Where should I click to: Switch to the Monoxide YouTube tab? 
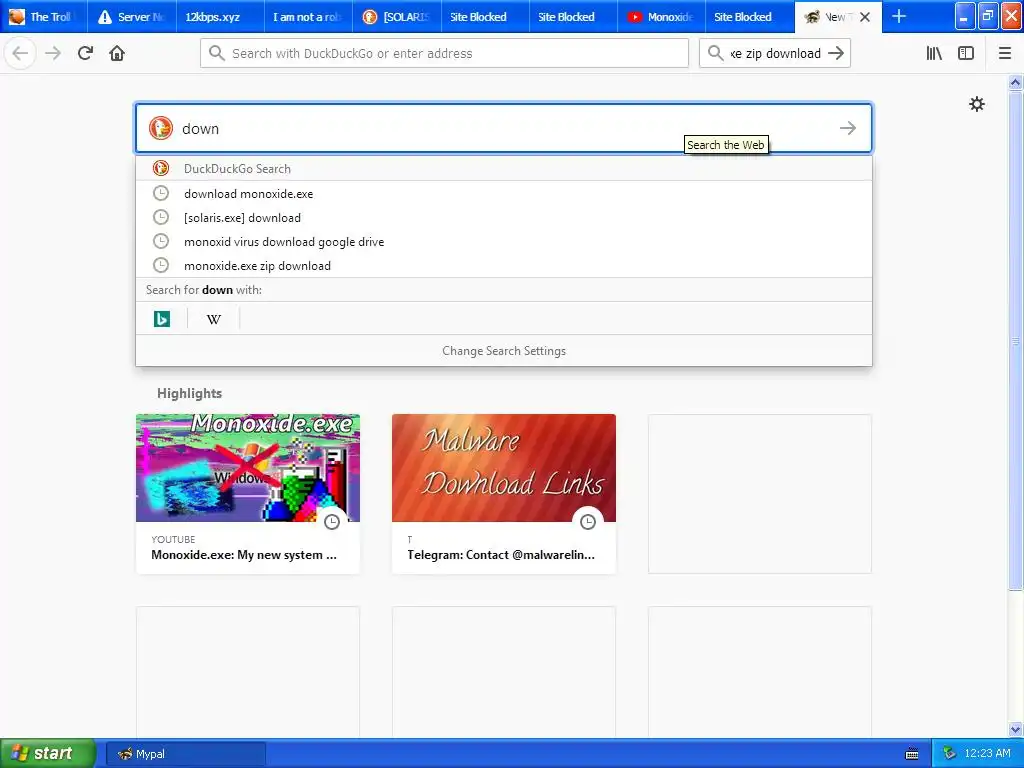point(661,17)
